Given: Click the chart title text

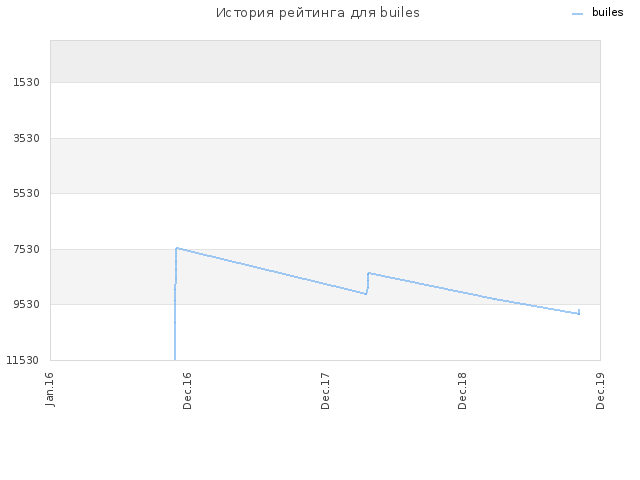Looking at the screenshot, I should tap(318, 13).
